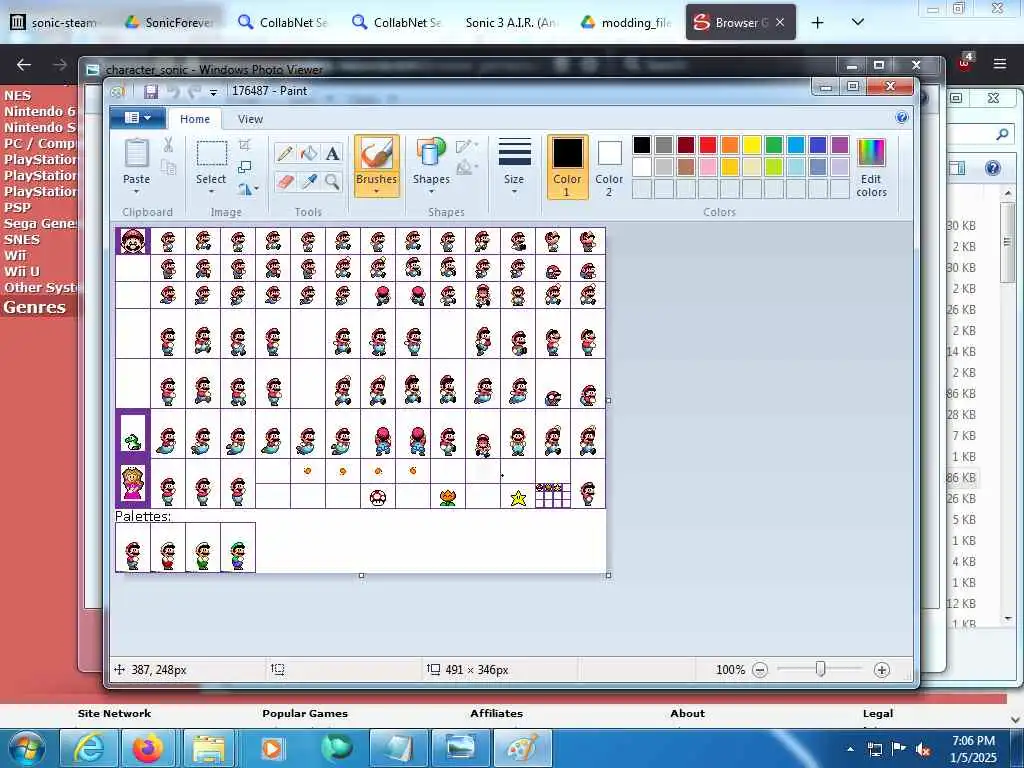Expand the Paste dropdown arrow
Screen dimensions: 1024x768
pyautogui.click(x=136, y=192)
